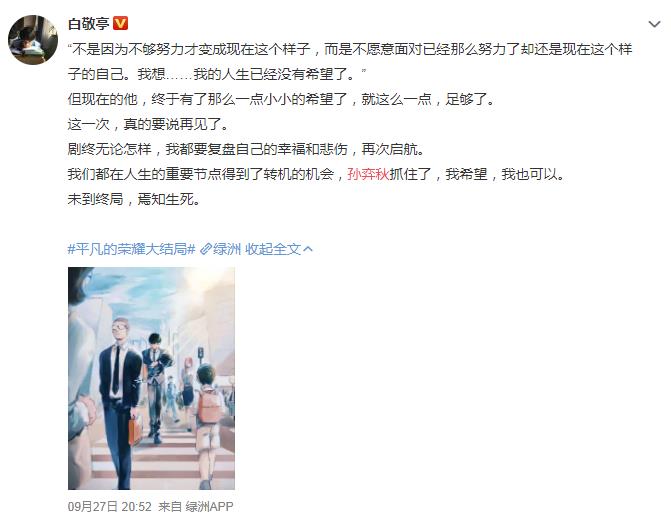This screenshot has width=671, height=522.
Task: Click the 白敬亭 username link
Action: point(89,24)
